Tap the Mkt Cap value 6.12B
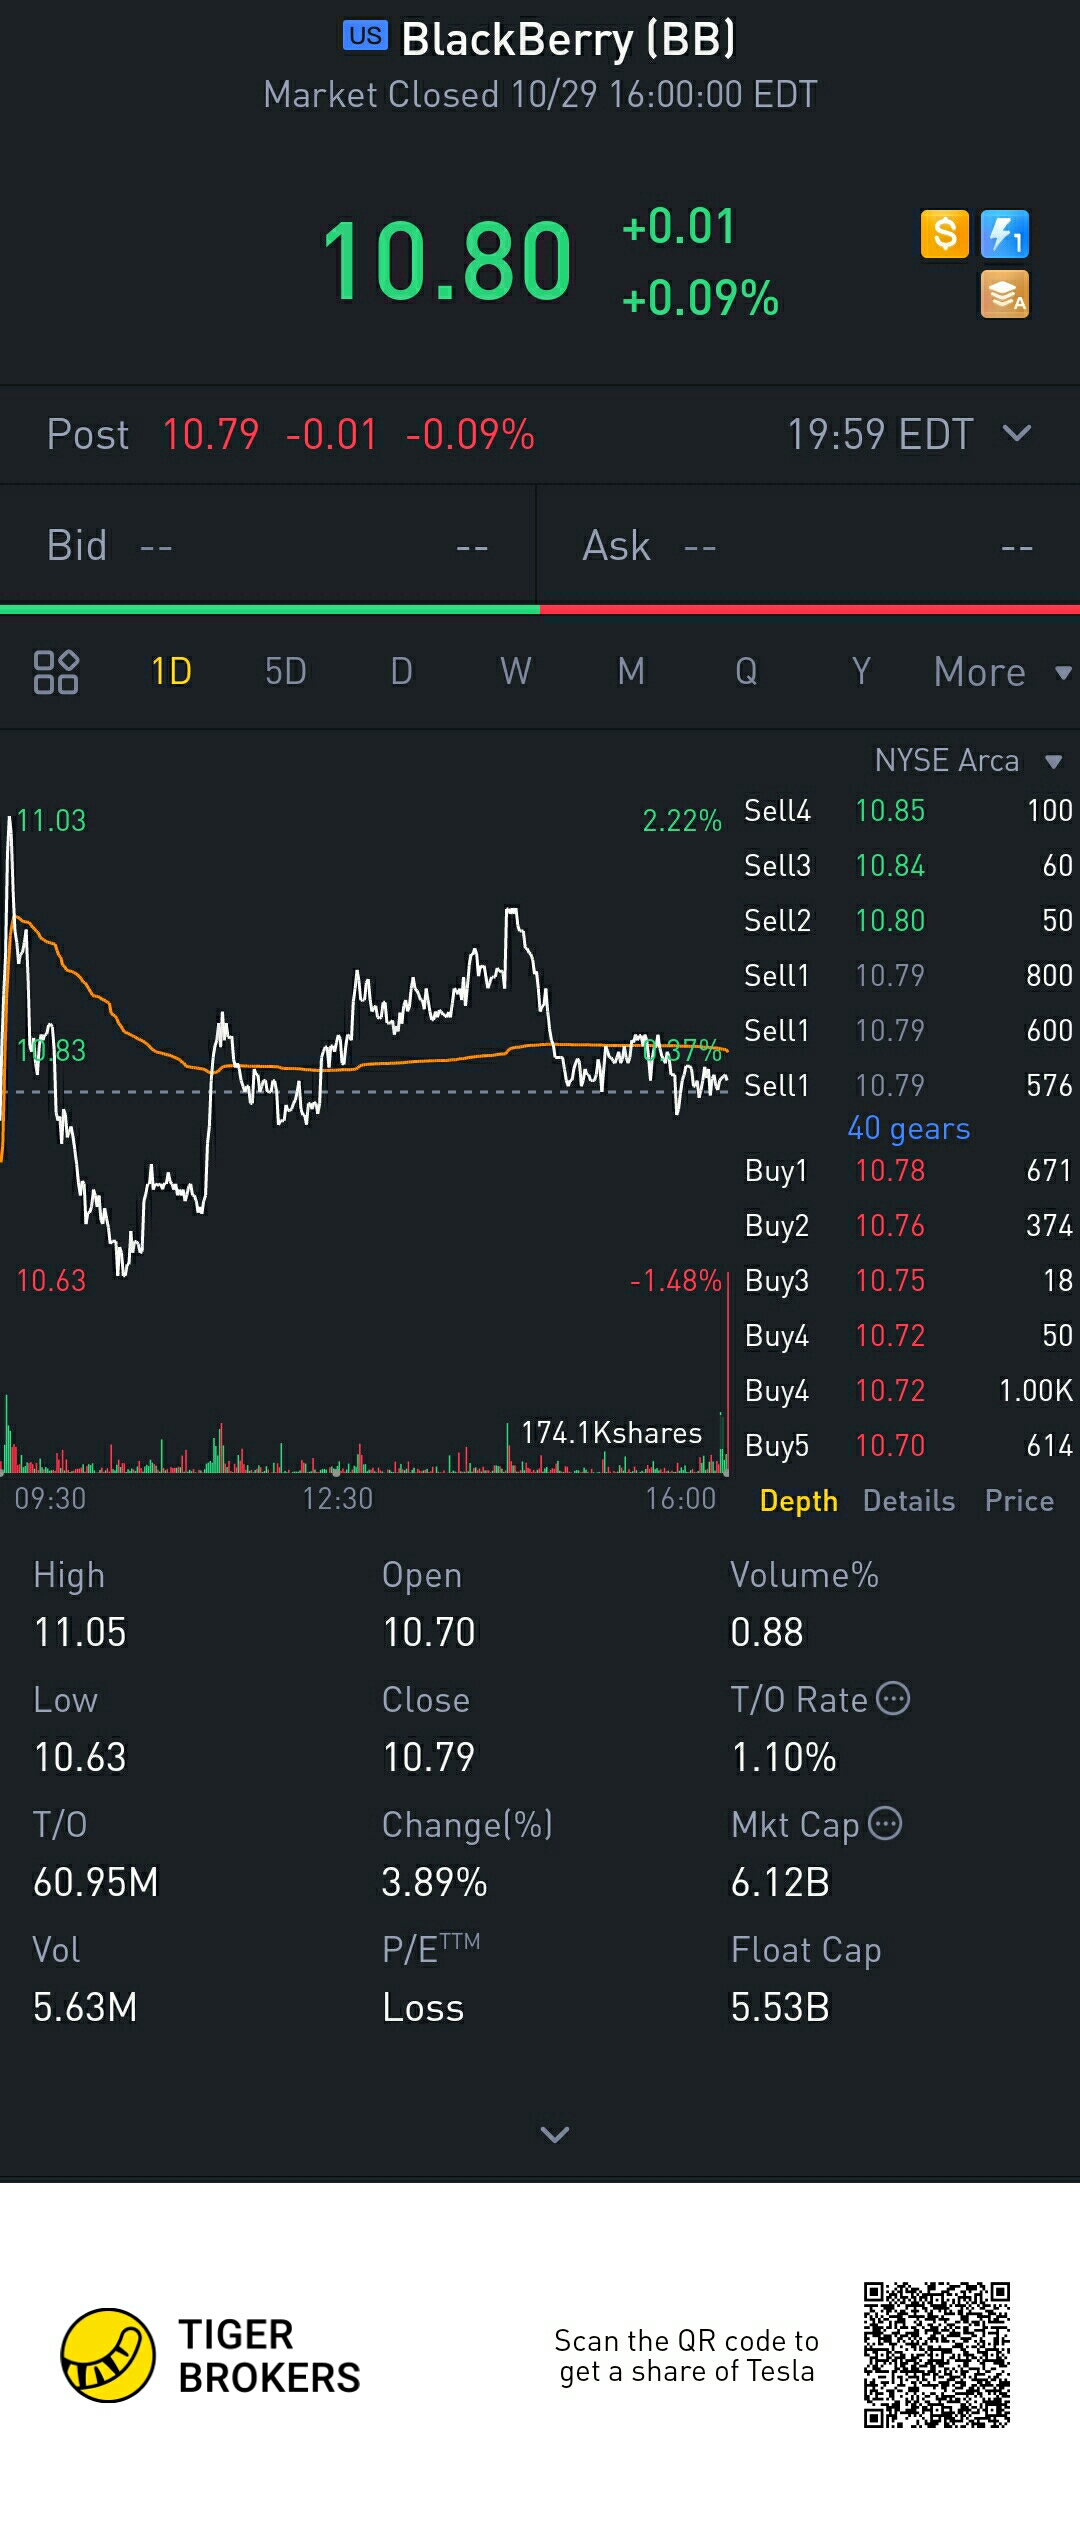Screen dimensions: 1080x2528 (780, 1882)
